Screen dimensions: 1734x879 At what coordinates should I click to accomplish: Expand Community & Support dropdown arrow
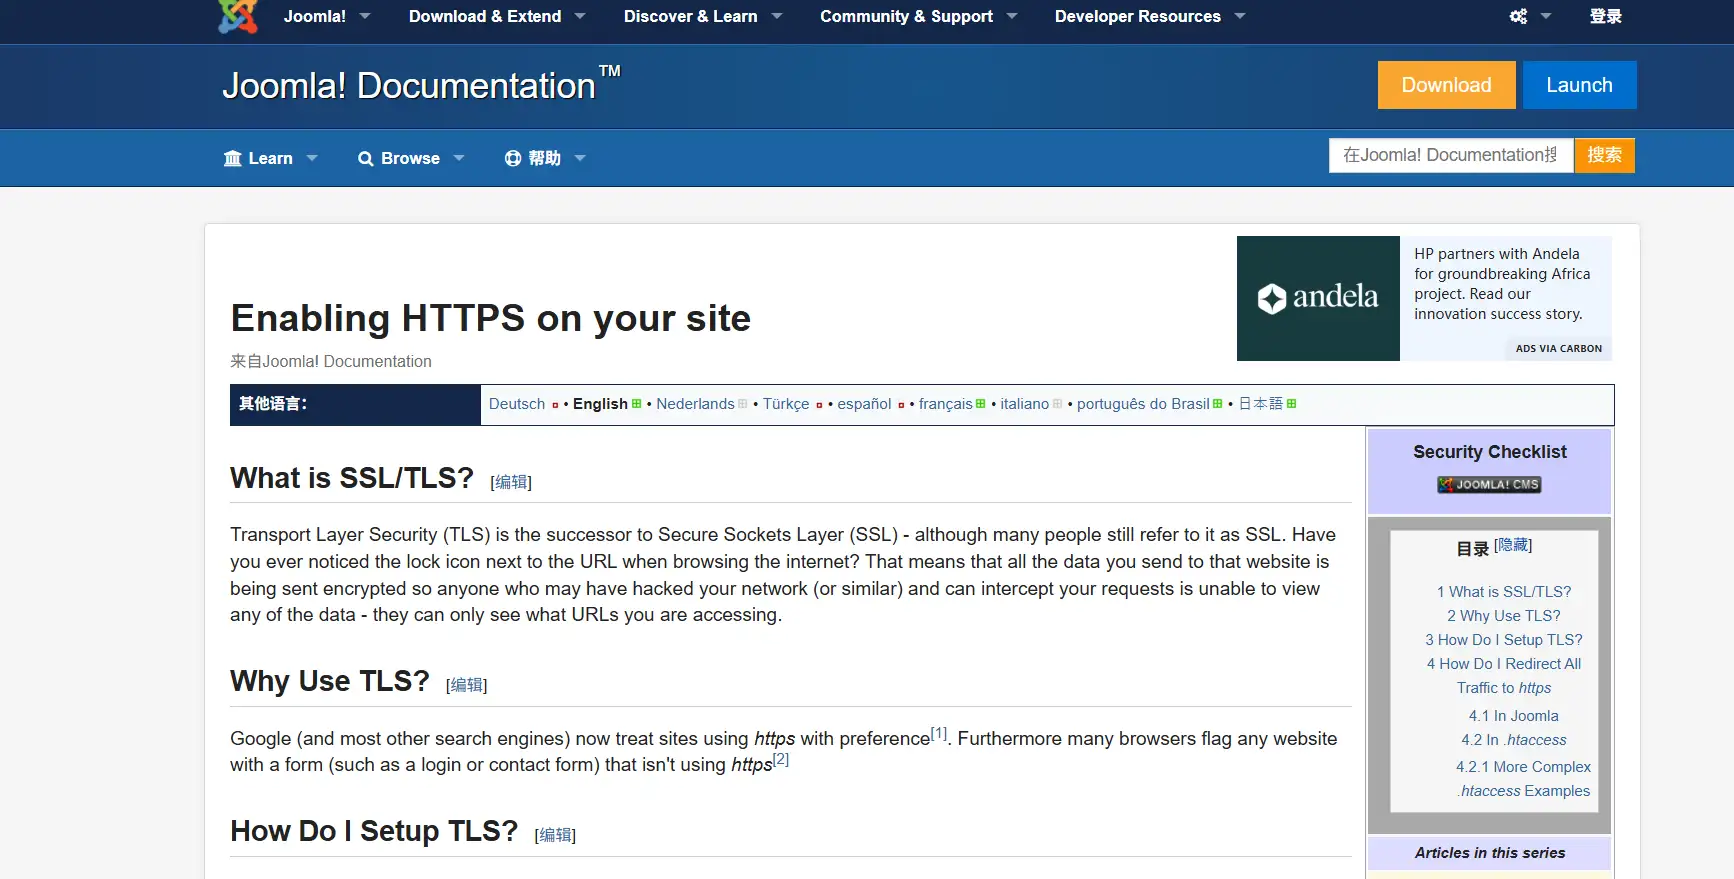tap(1012, 16)
